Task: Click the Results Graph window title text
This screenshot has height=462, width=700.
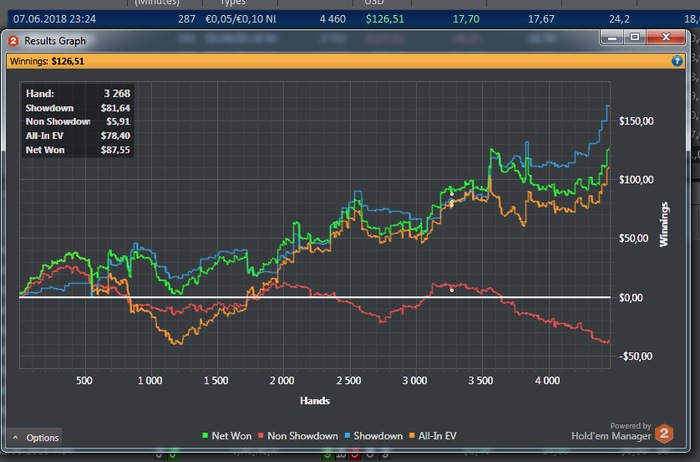Action: (x=55, y=41)
